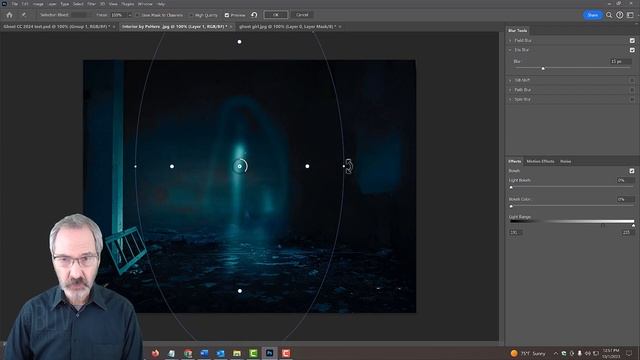Expand the Path Blur section
The image size is (640, 360).
(510, 90)
